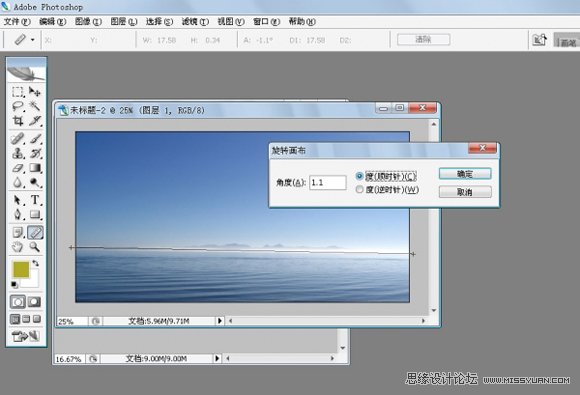Select the highlighted Measure tool in toolbox
Image resolution: width=580 pixels, height=395 pixels.
point(35,232)
